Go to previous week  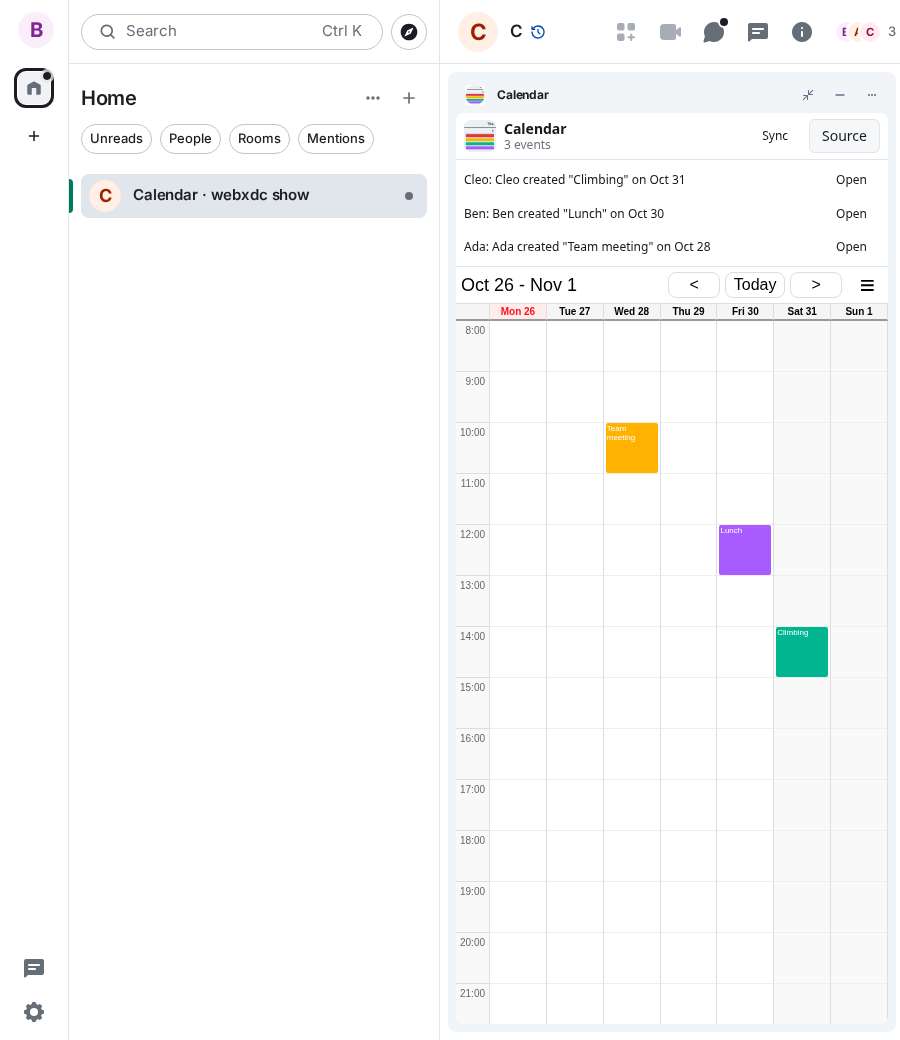(694, 285)
